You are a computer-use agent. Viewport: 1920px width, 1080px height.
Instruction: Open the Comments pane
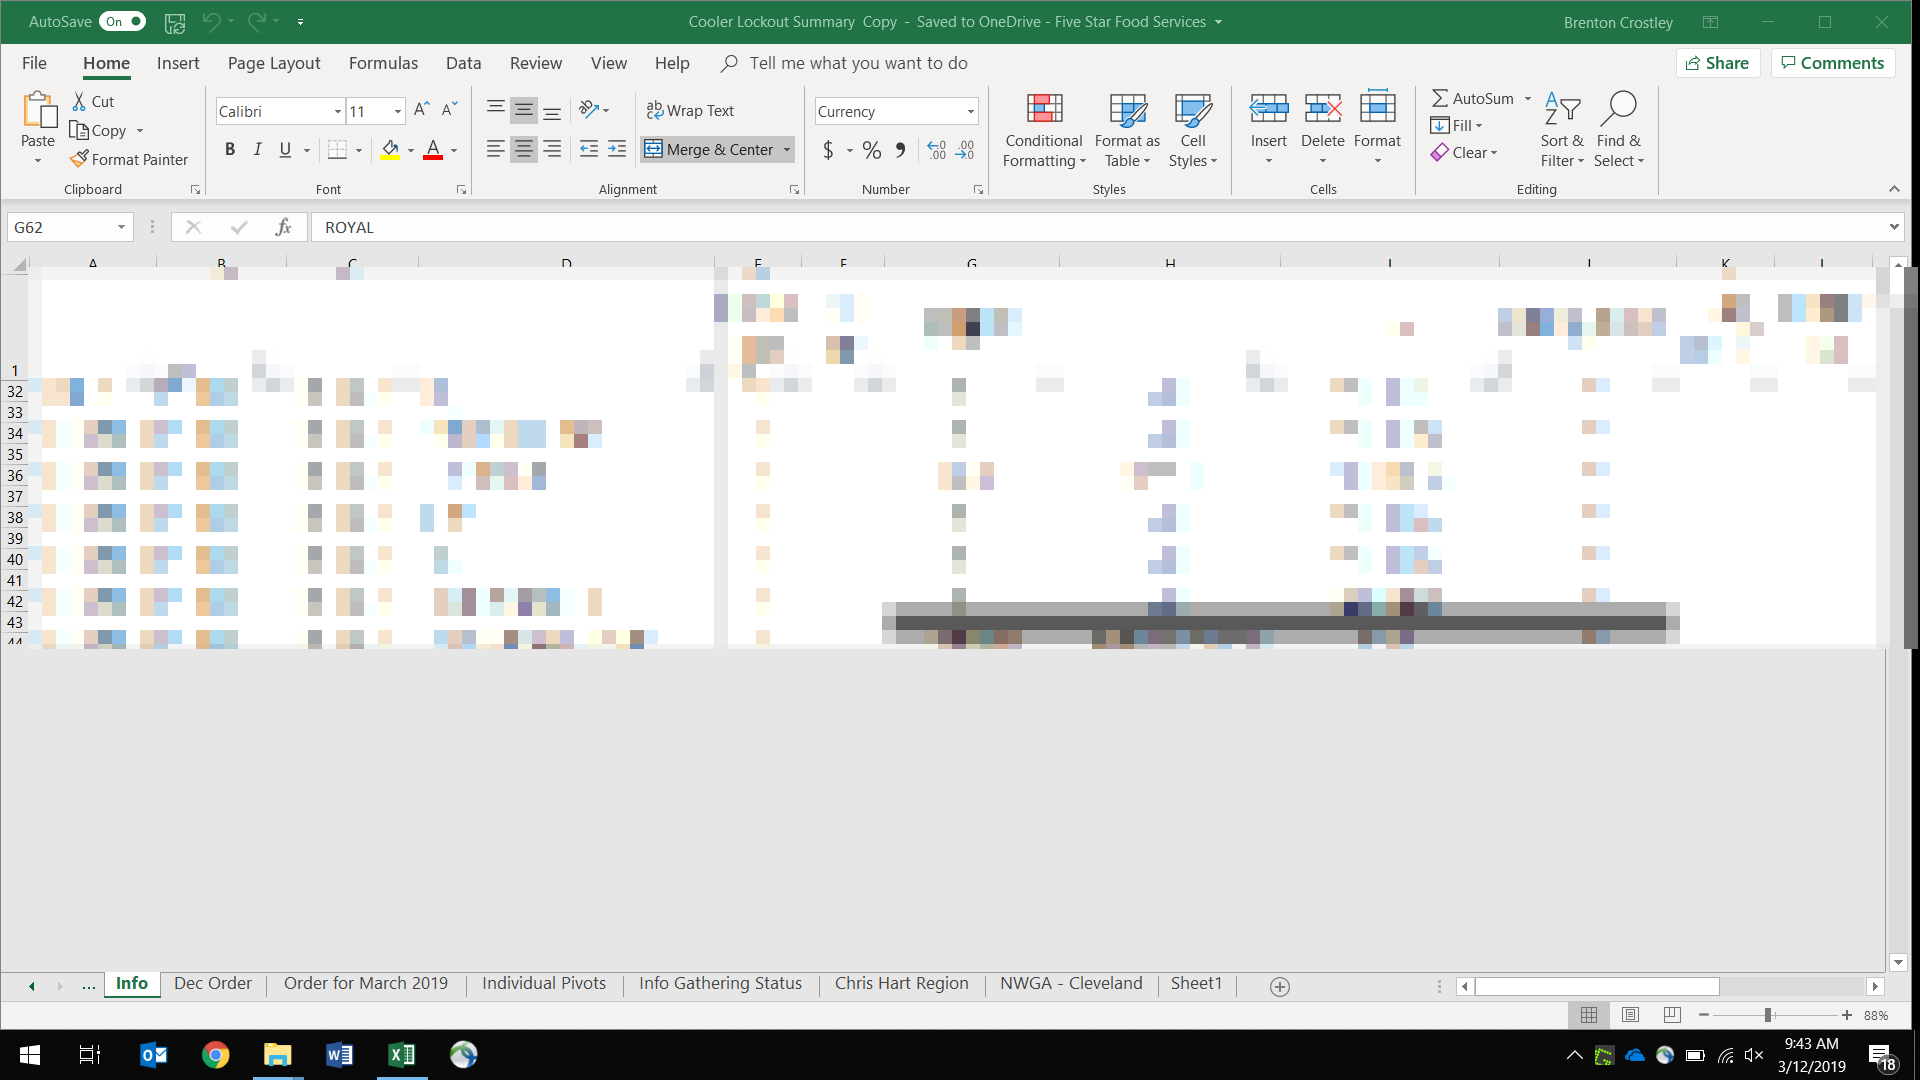coord(1832,62)
